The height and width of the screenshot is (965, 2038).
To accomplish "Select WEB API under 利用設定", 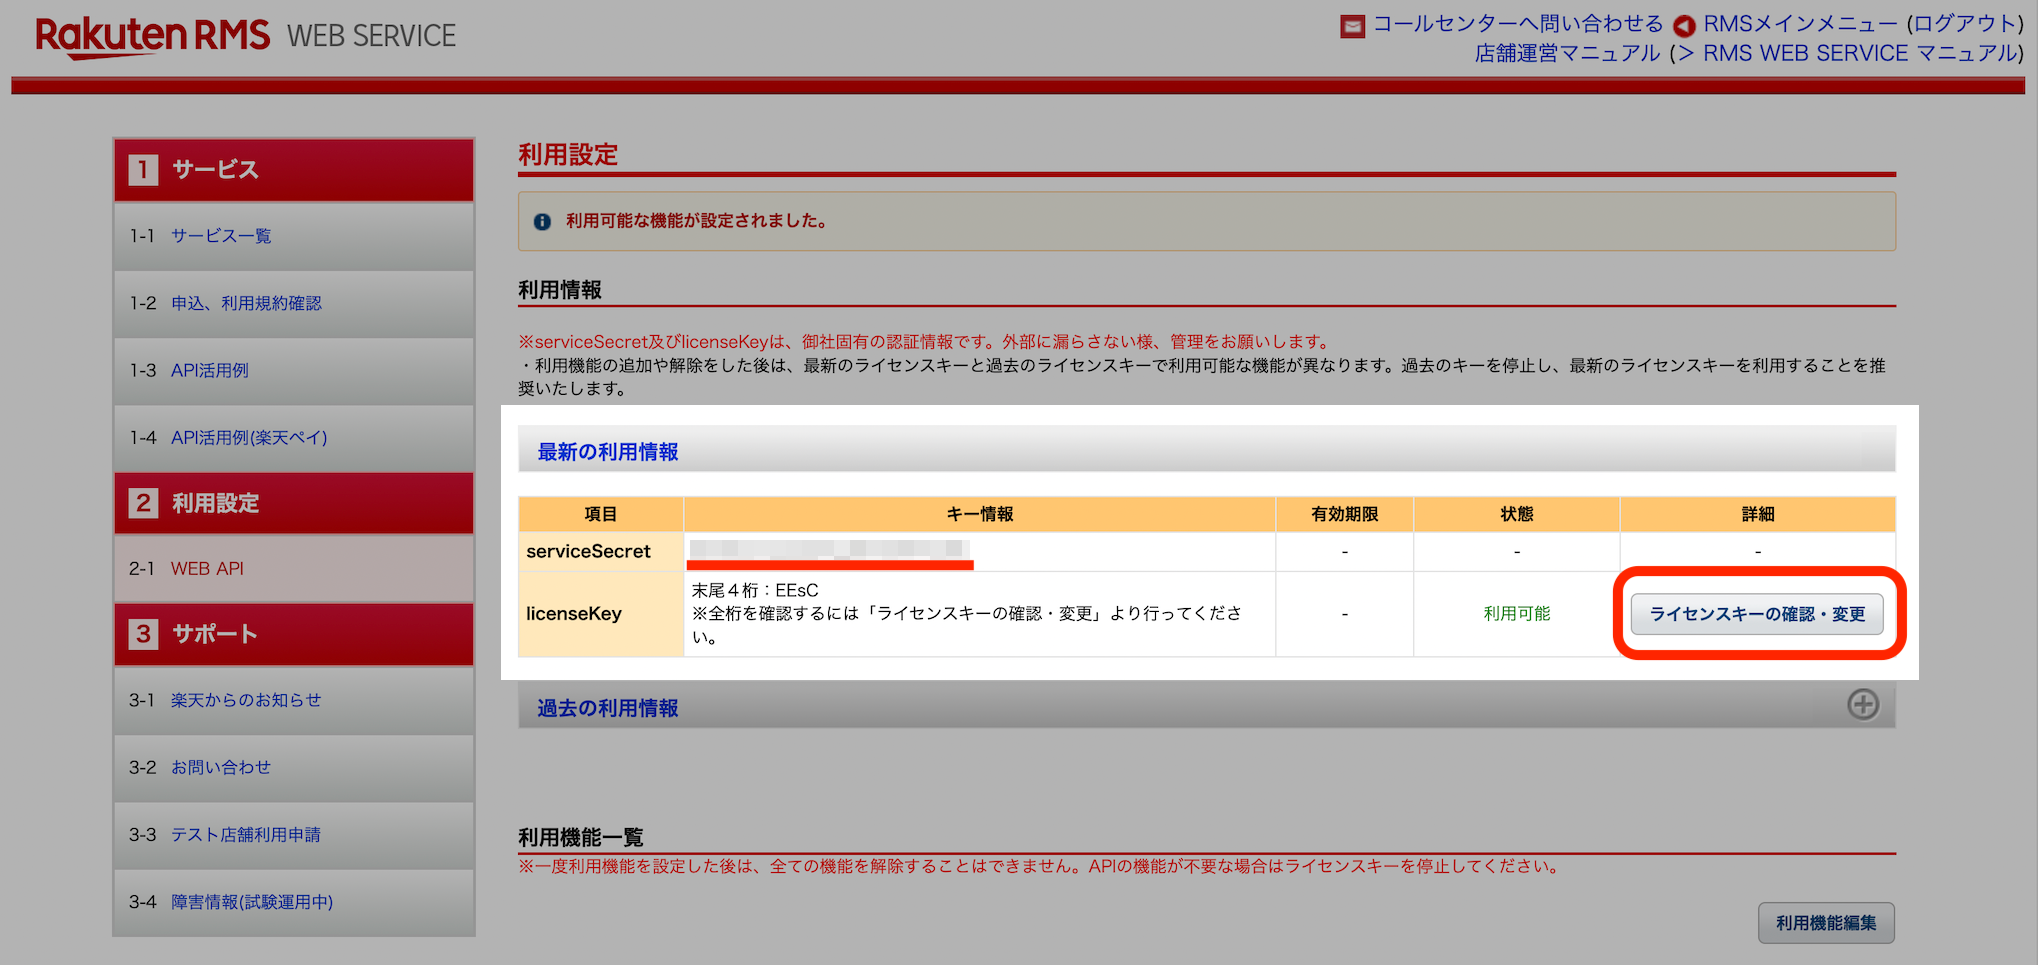I will [207, 568].
